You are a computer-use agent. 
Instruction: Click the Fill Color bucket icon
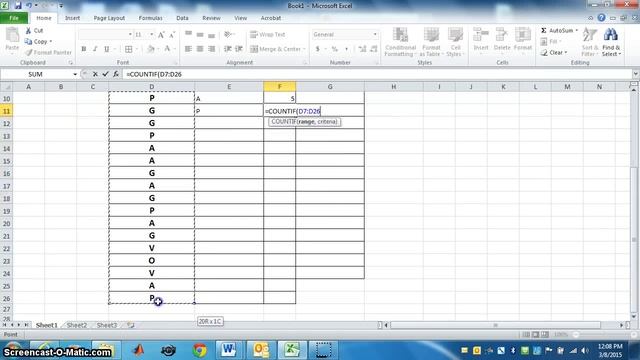click(151, 49)
